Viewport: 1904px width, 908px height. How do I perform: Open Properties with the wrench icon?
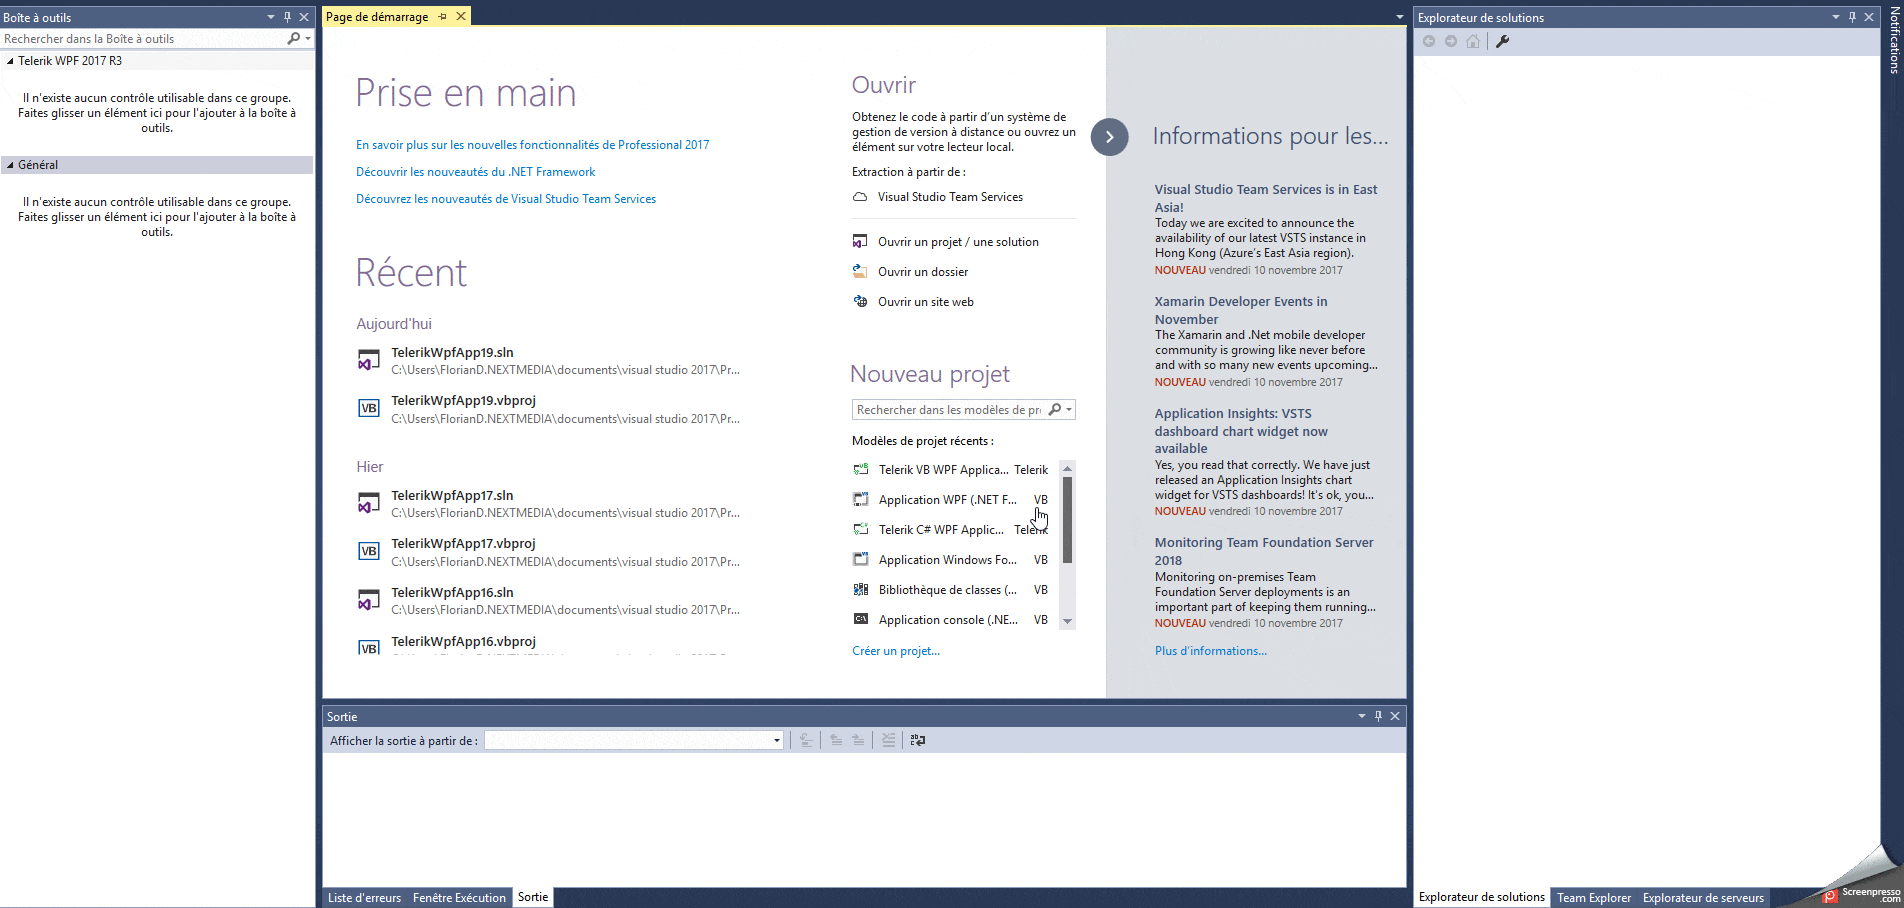(x=1502, y=41)
